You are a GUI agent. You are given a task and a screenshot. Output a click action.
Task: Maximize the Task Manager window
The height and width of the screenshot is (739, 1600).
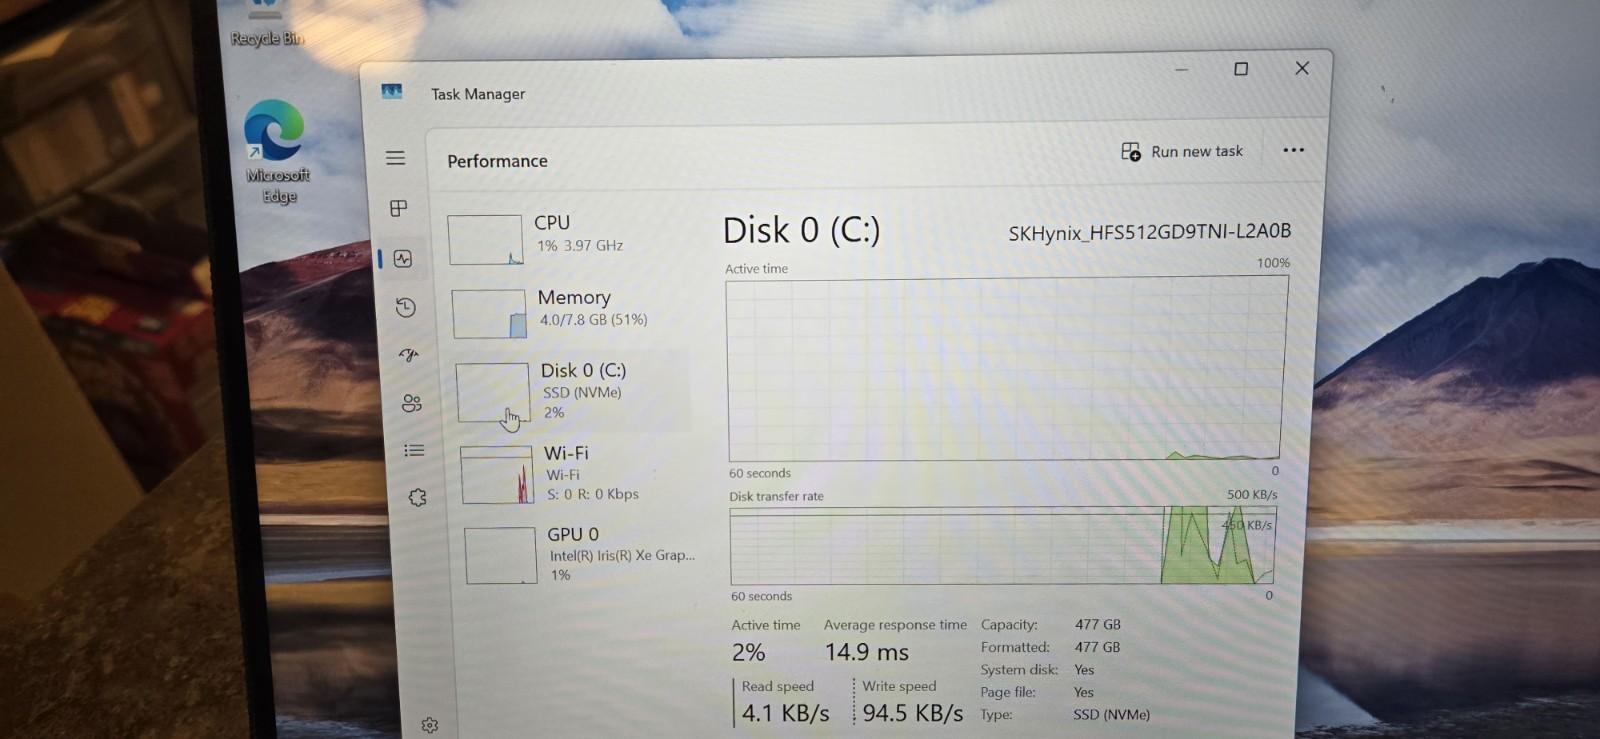(1241, 69)
